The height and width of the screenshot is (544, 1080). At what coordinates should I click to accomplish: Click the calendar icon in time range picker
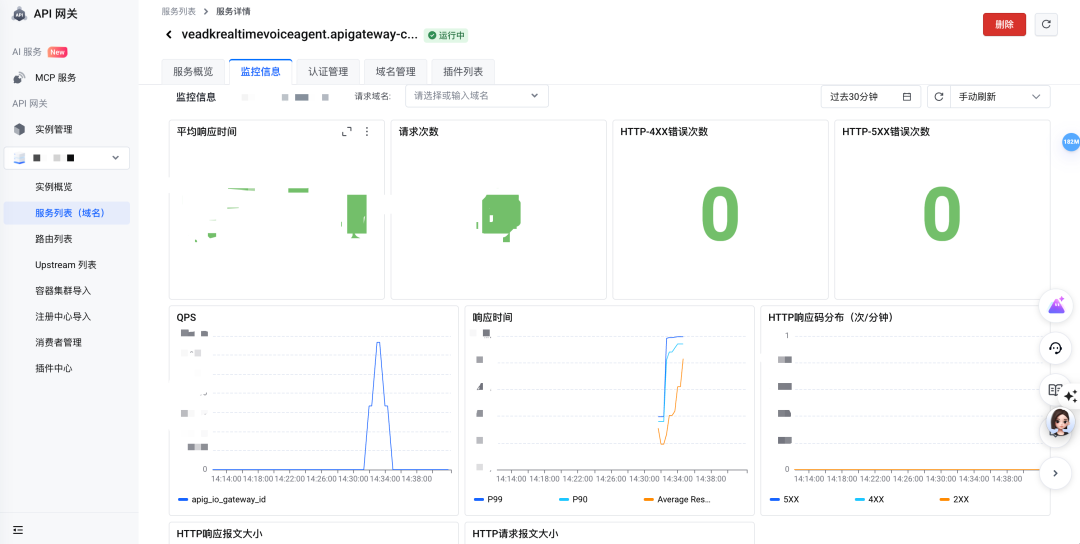[907, 97]
